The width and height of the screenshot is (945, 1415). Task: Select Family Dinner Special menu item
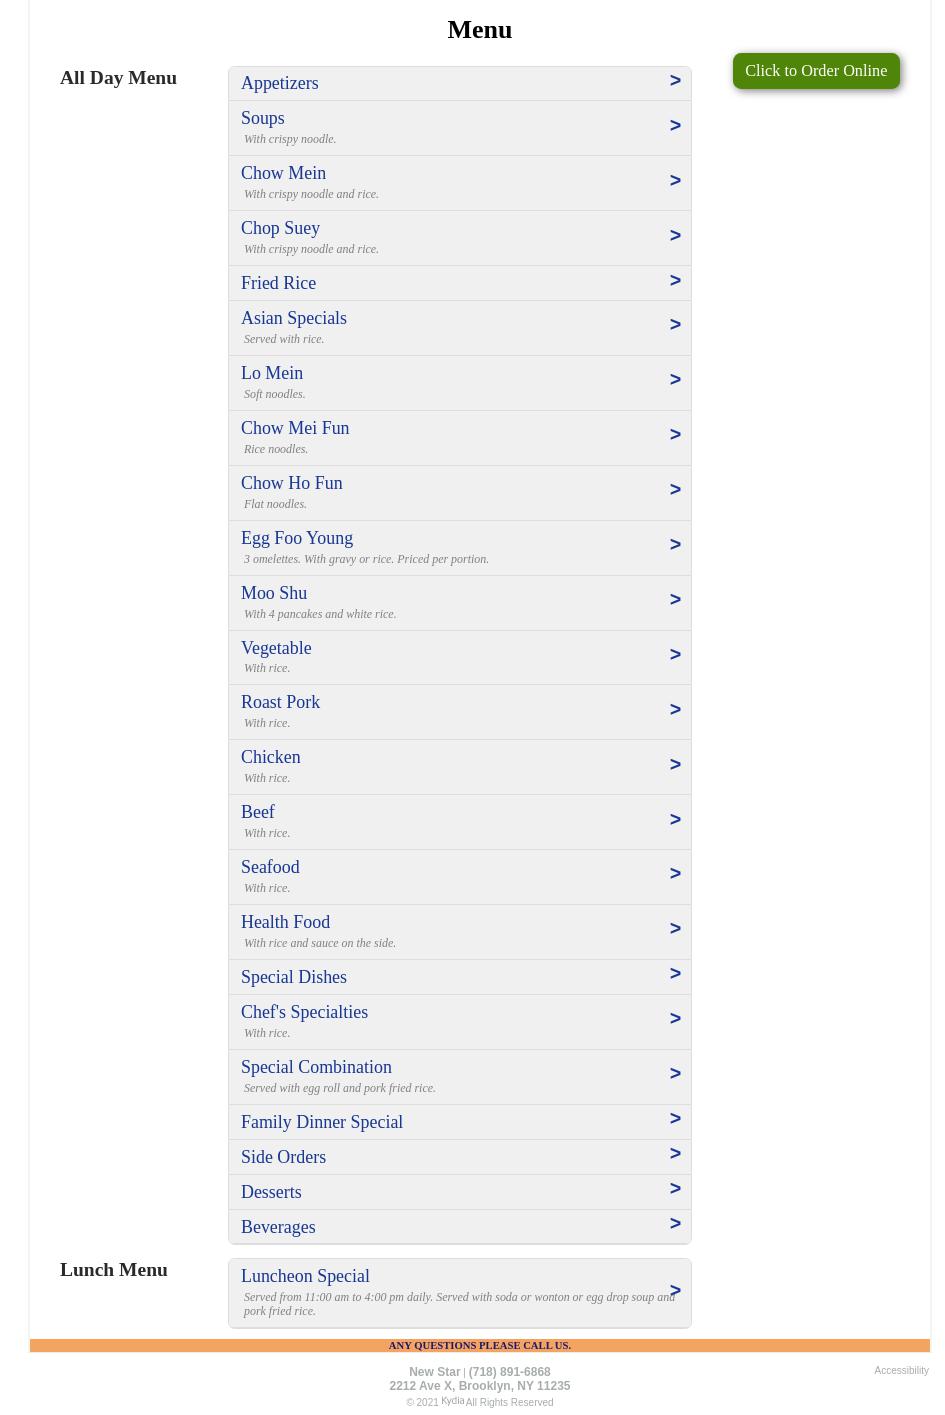point(322,1122)
